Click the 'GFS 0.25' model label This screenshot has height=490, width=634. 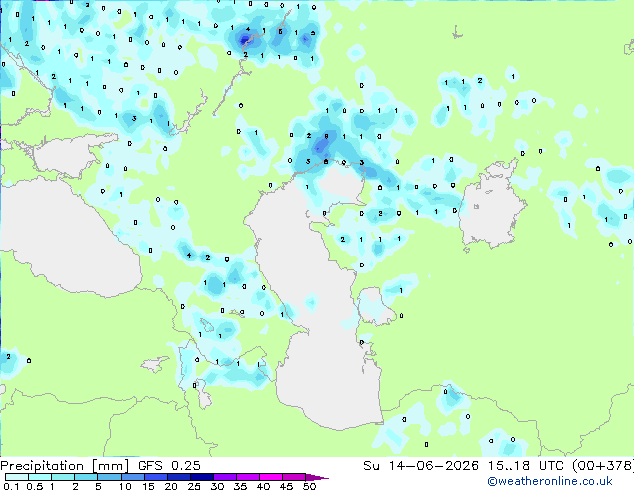click(x=169, y=466)
